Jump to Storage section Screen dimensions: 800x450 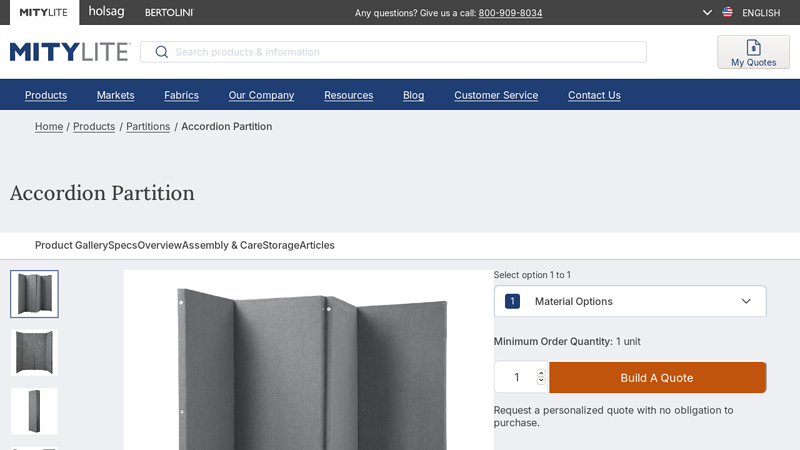[x=281, y=245]
